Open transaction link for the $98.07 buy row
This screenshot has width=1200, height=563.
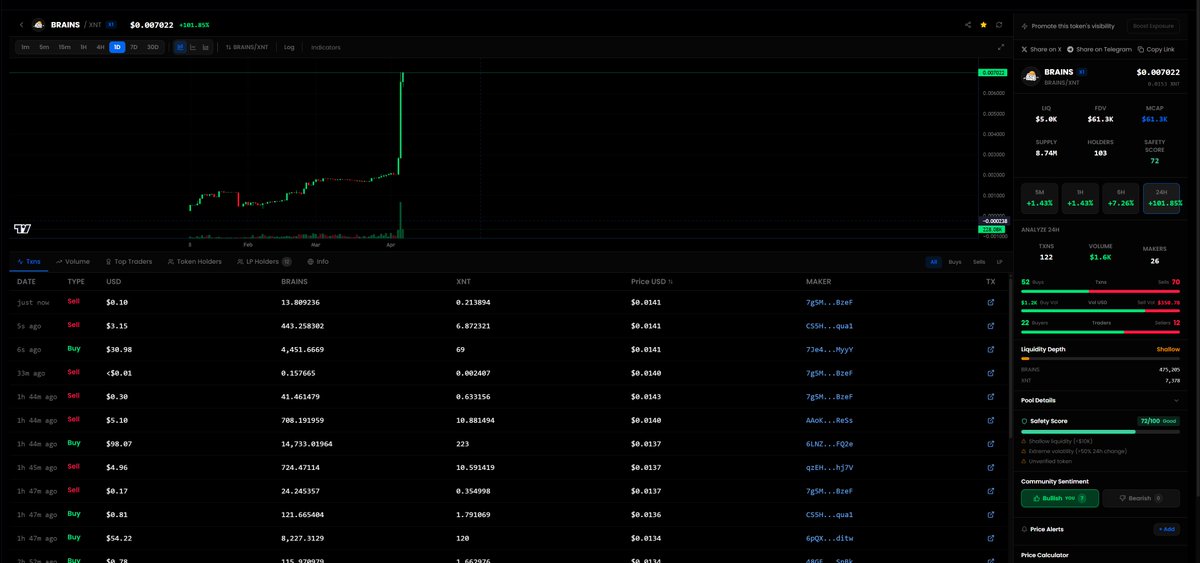tap(990, 443)
